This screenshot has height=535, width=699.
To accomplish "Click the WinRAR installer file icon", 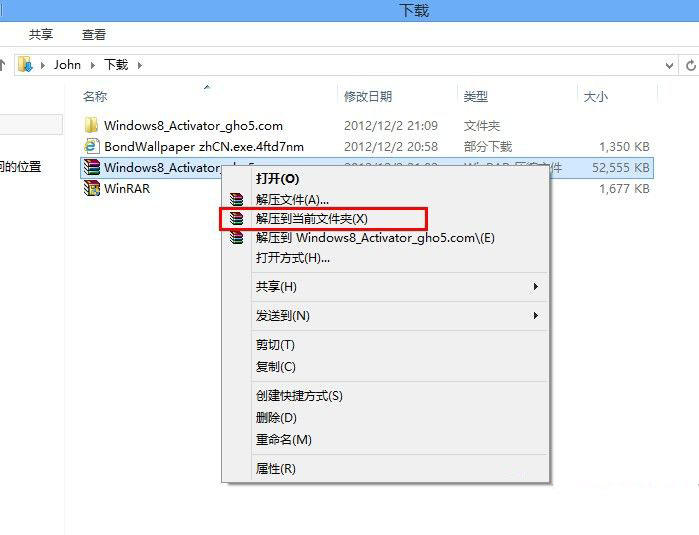I will coord(91,188).
